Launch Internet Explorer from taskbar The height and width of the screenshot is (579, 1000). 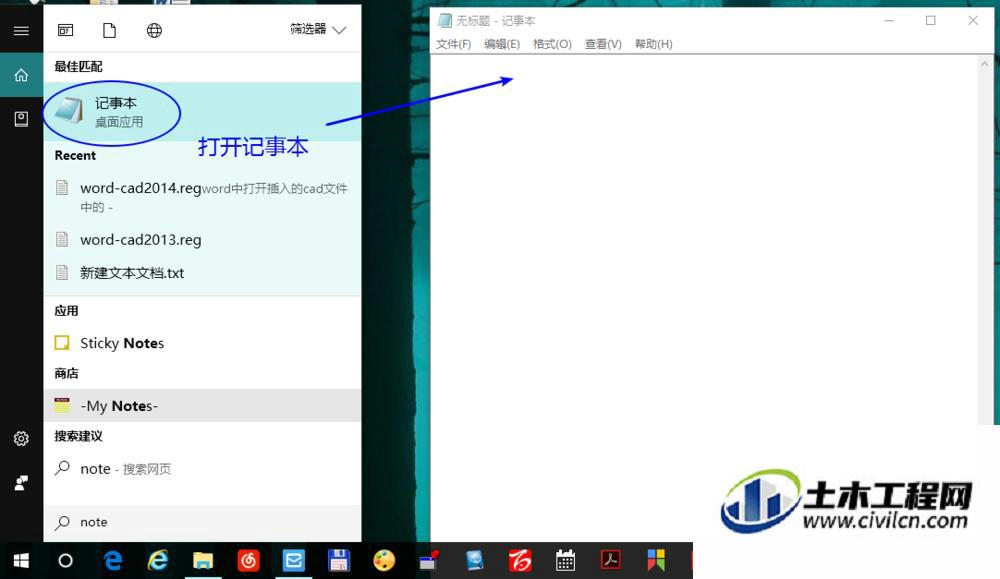point(158,561)
